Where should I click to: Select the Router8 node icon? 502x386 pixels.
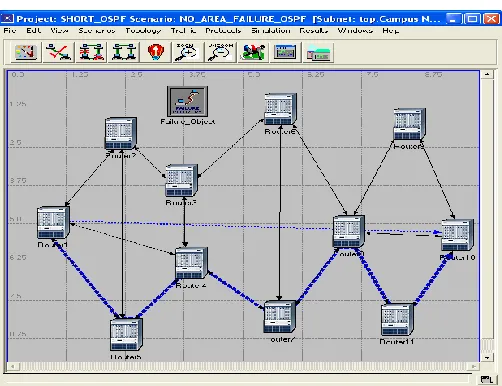409,124
